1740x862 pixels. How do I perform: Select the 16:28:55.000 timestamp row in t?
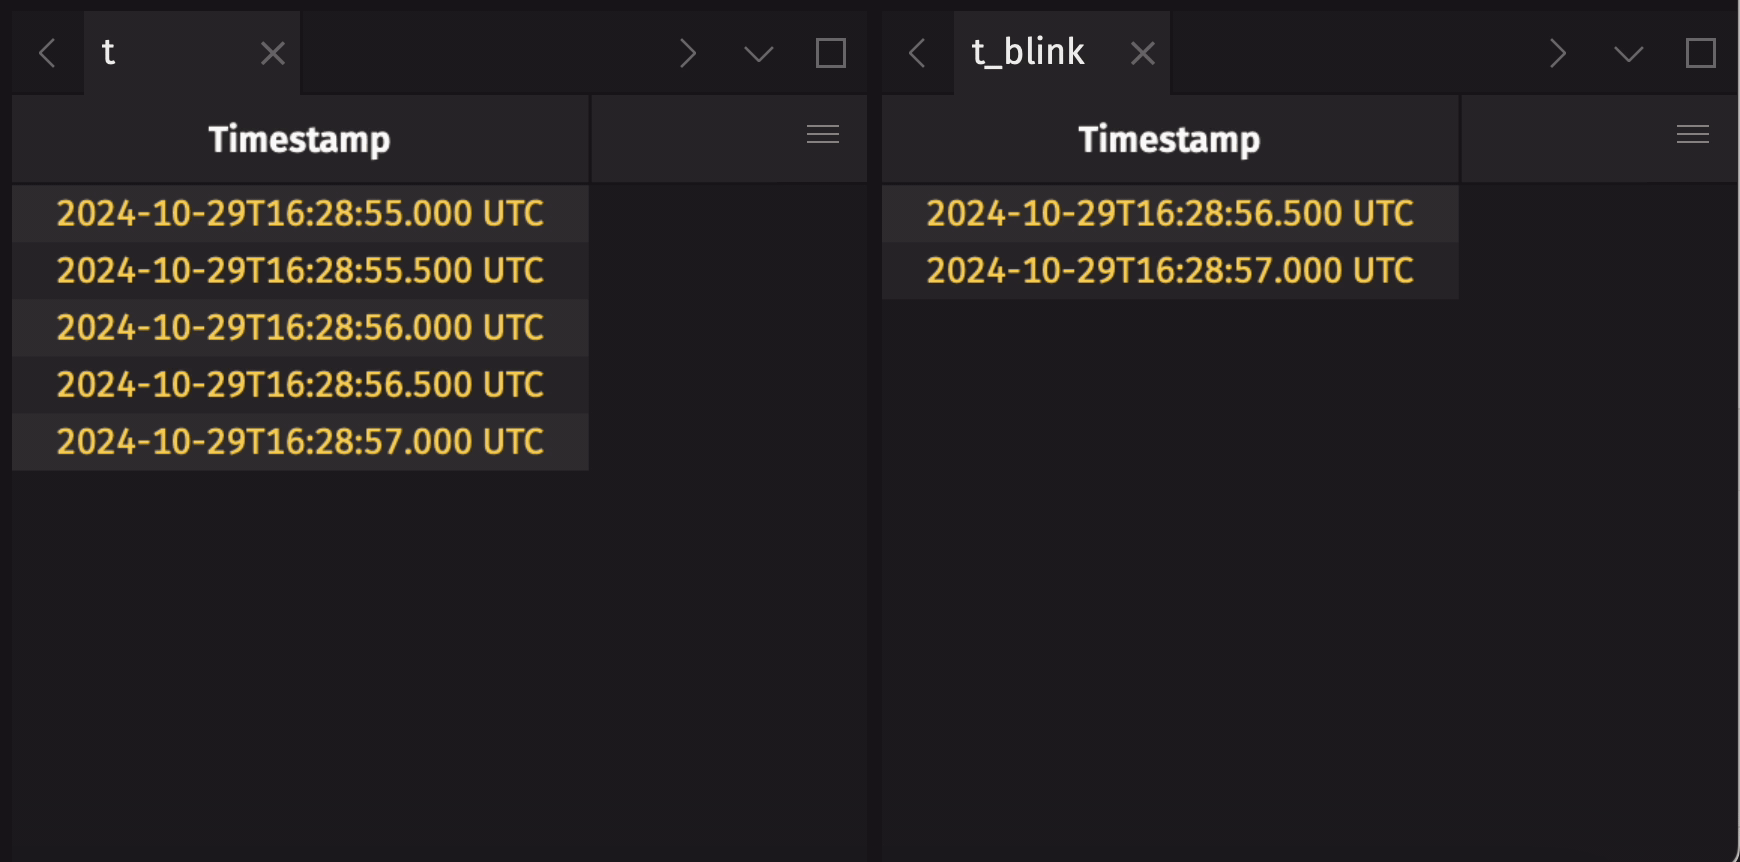click(300, 213)
